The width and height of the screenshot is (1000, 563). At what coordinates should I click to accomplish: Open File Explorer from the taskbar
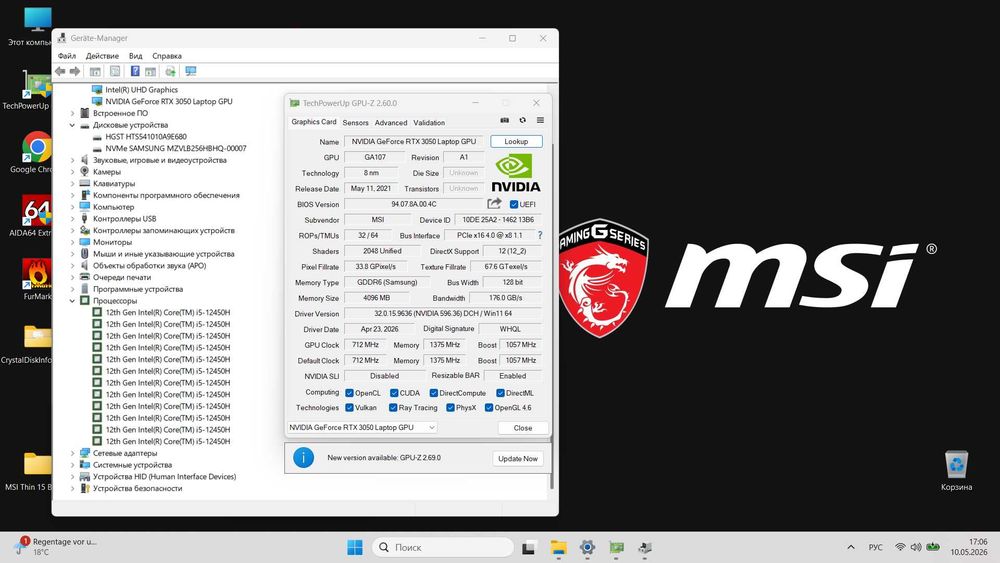558,547
